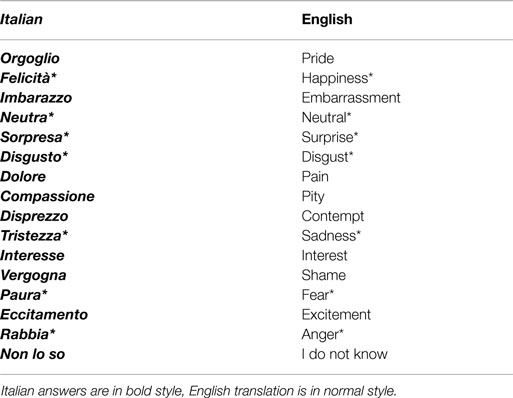Click the Italian column header

[x=21, y=19]
